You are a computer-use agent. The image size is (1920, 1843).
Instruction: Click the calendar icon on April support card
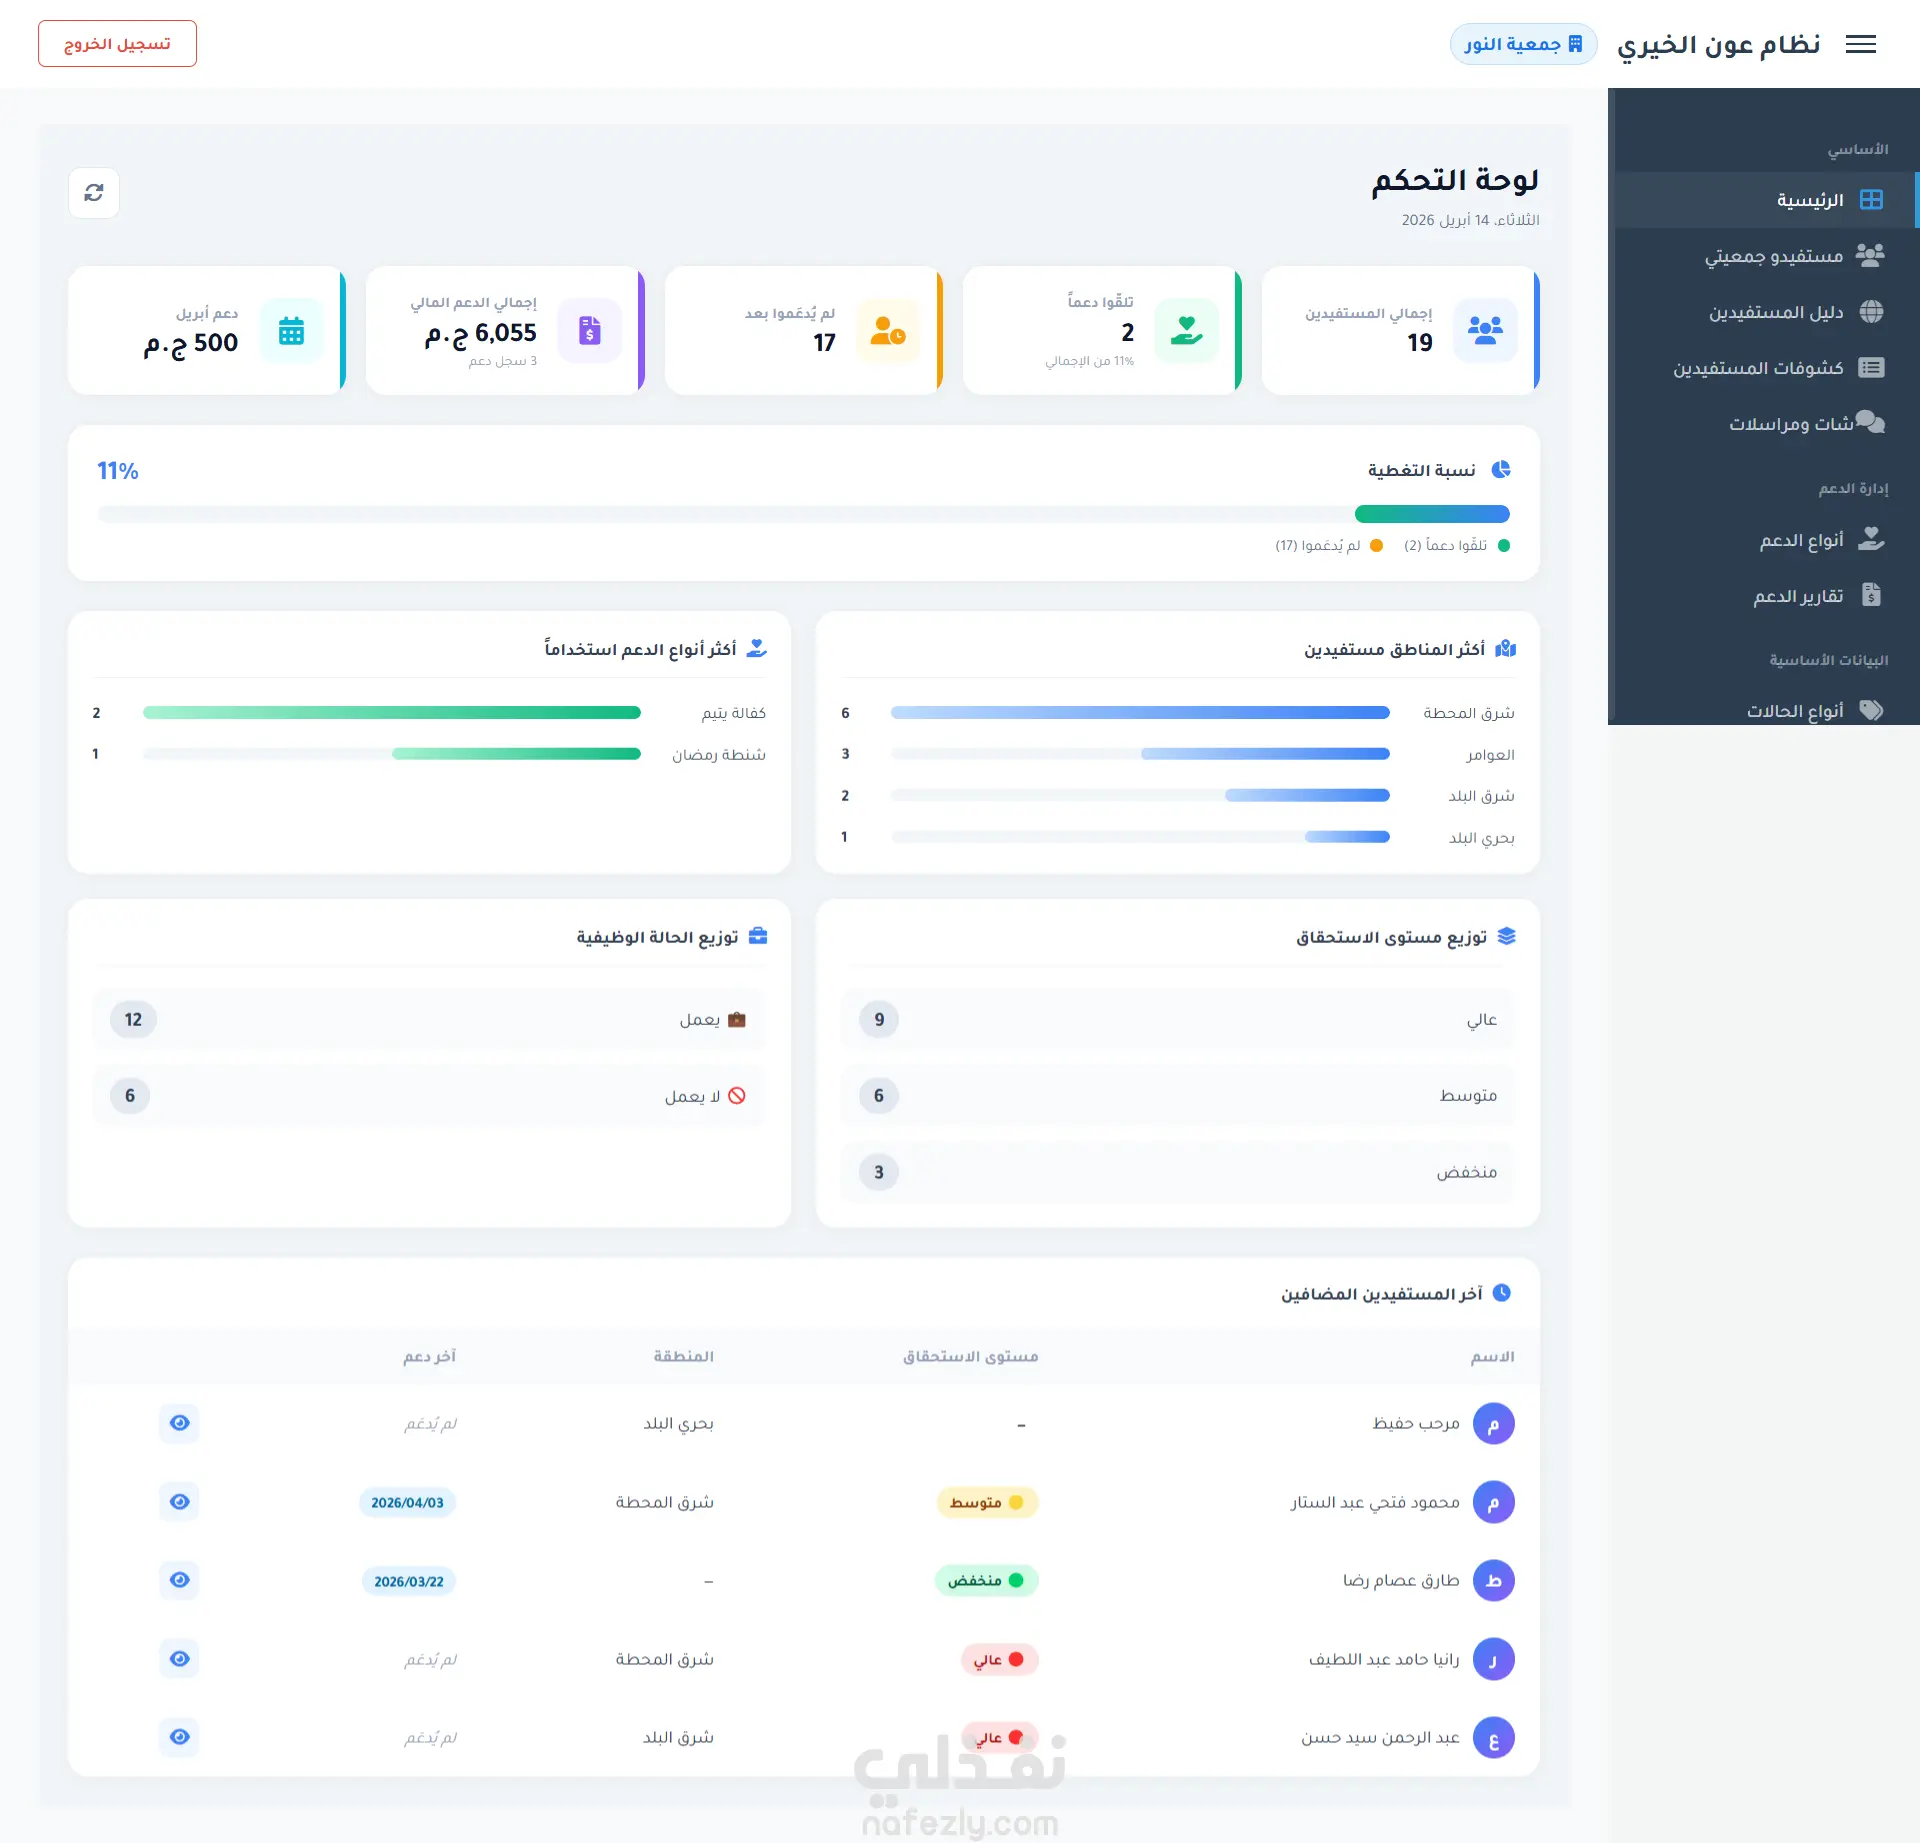coord(291,331)
